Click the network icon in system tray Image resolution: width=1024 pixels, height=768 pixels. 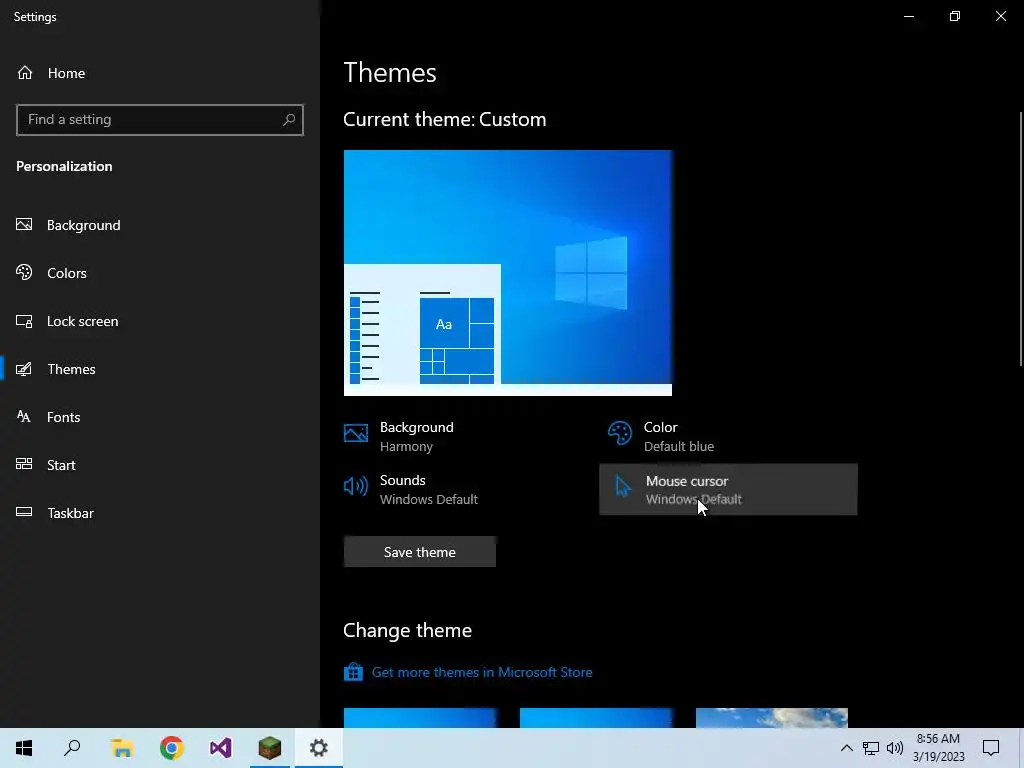point(871,748)
